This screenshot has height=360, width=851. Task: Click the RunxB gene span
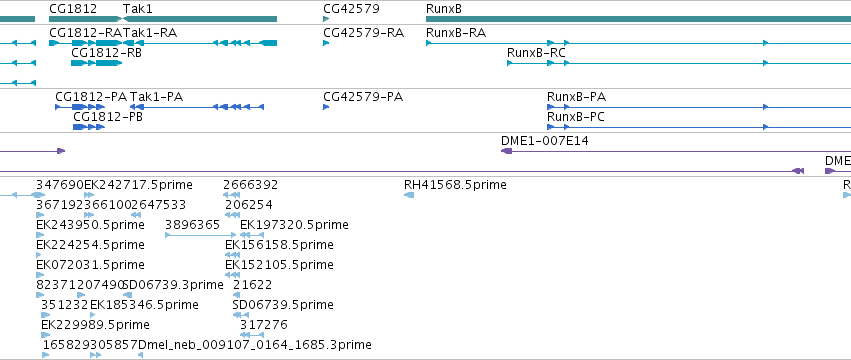click(638, 19)
